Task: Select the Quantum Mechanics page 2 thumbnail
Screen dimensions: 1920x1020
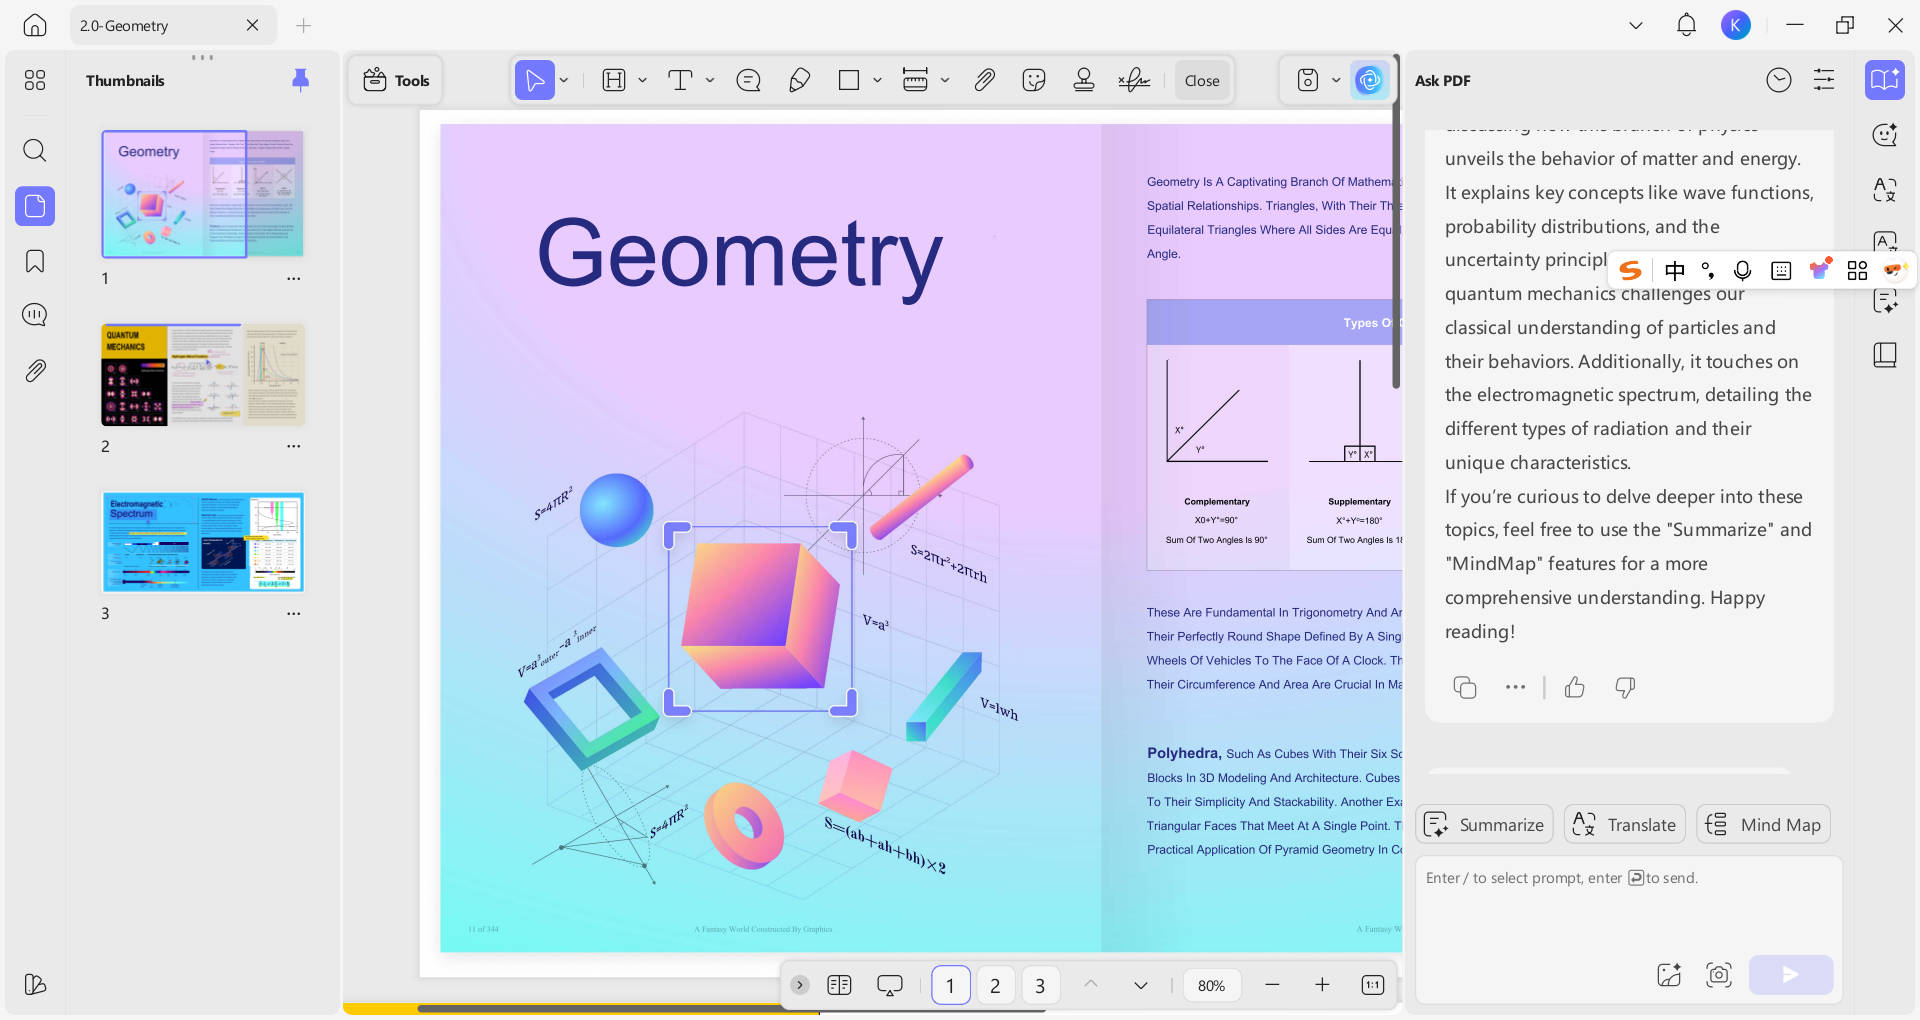Action: point(203,375)
